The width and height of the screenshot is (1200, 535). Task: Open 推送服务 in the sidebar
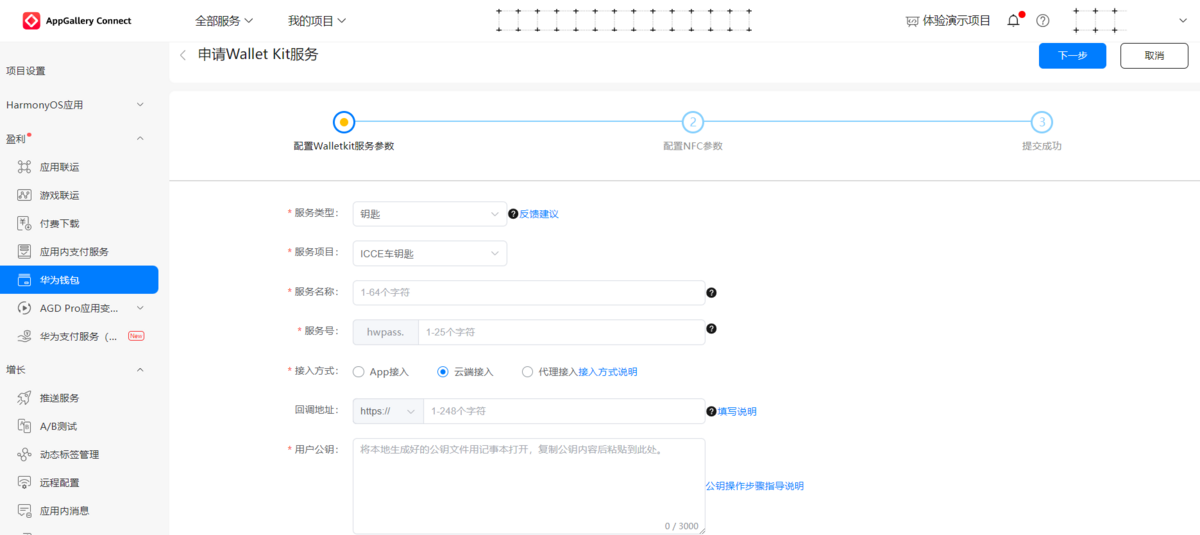[59, 398]
